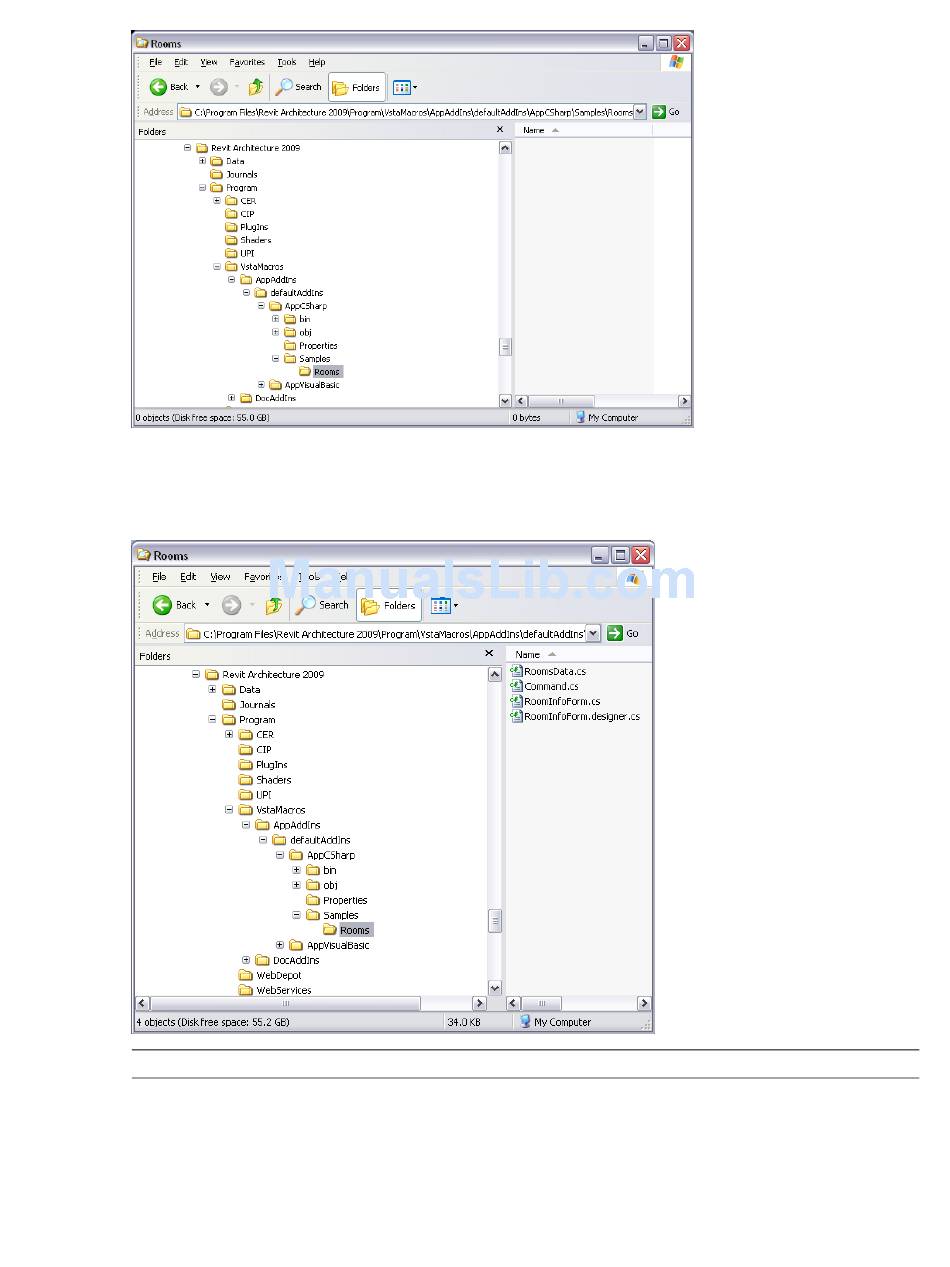The image size is (950, 1267).
Task: Open Edit menu in top window
Action: 181,62
